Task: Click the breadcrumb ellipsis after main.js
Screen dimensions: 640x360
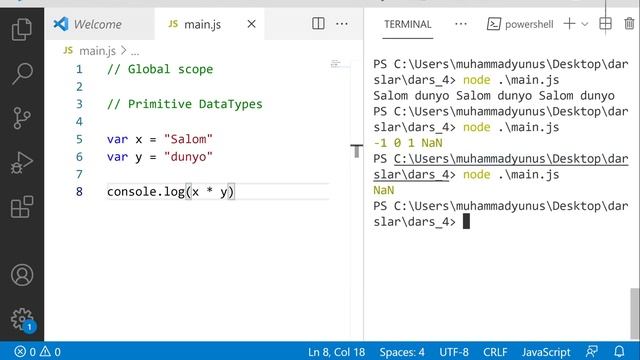Action: click(135, 51)
